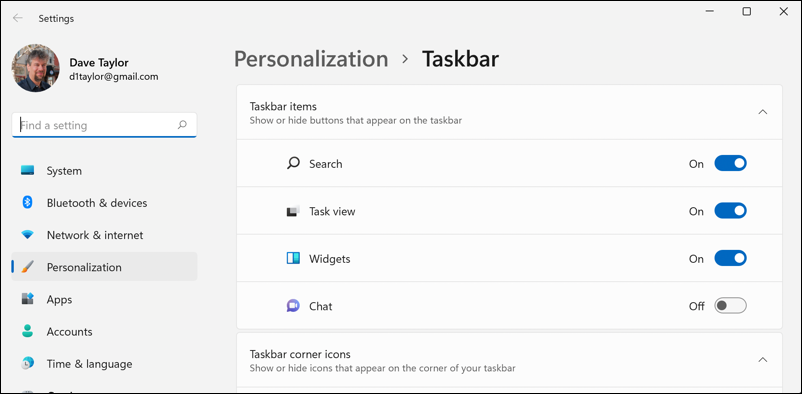Click the Chat icon in taskbar items
Viewport: 802px width, 394px height.
(293, 306)
